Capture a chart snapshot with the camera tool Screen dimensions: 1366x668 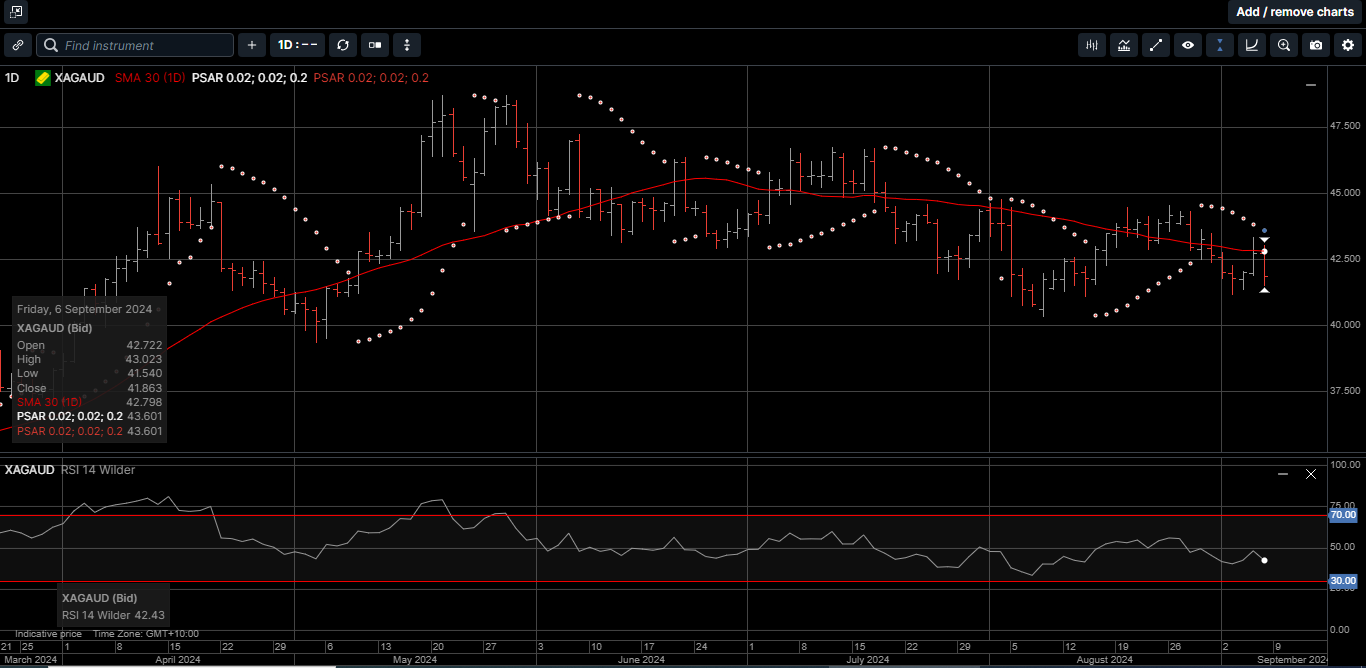1316,45
